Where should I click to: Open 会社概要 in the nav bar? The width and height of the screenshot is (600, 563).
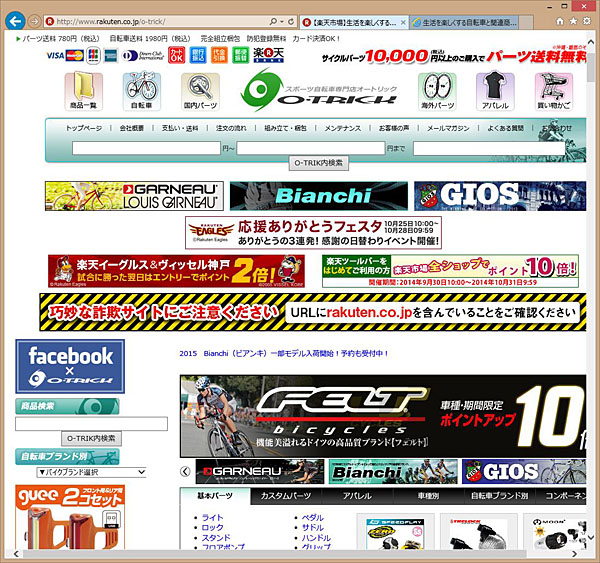[132, 128]
